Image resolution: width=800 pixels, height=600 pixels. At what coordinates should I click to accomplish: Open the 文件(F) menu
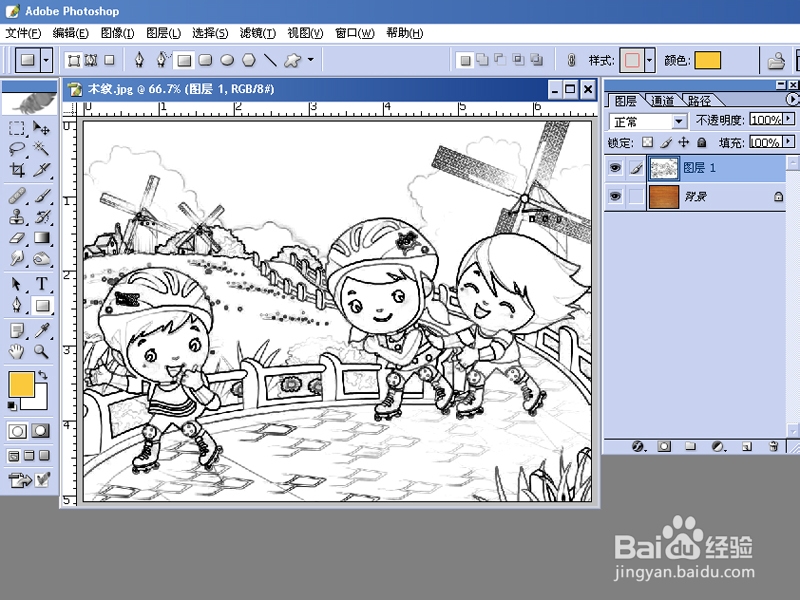[x=23, y=33]
